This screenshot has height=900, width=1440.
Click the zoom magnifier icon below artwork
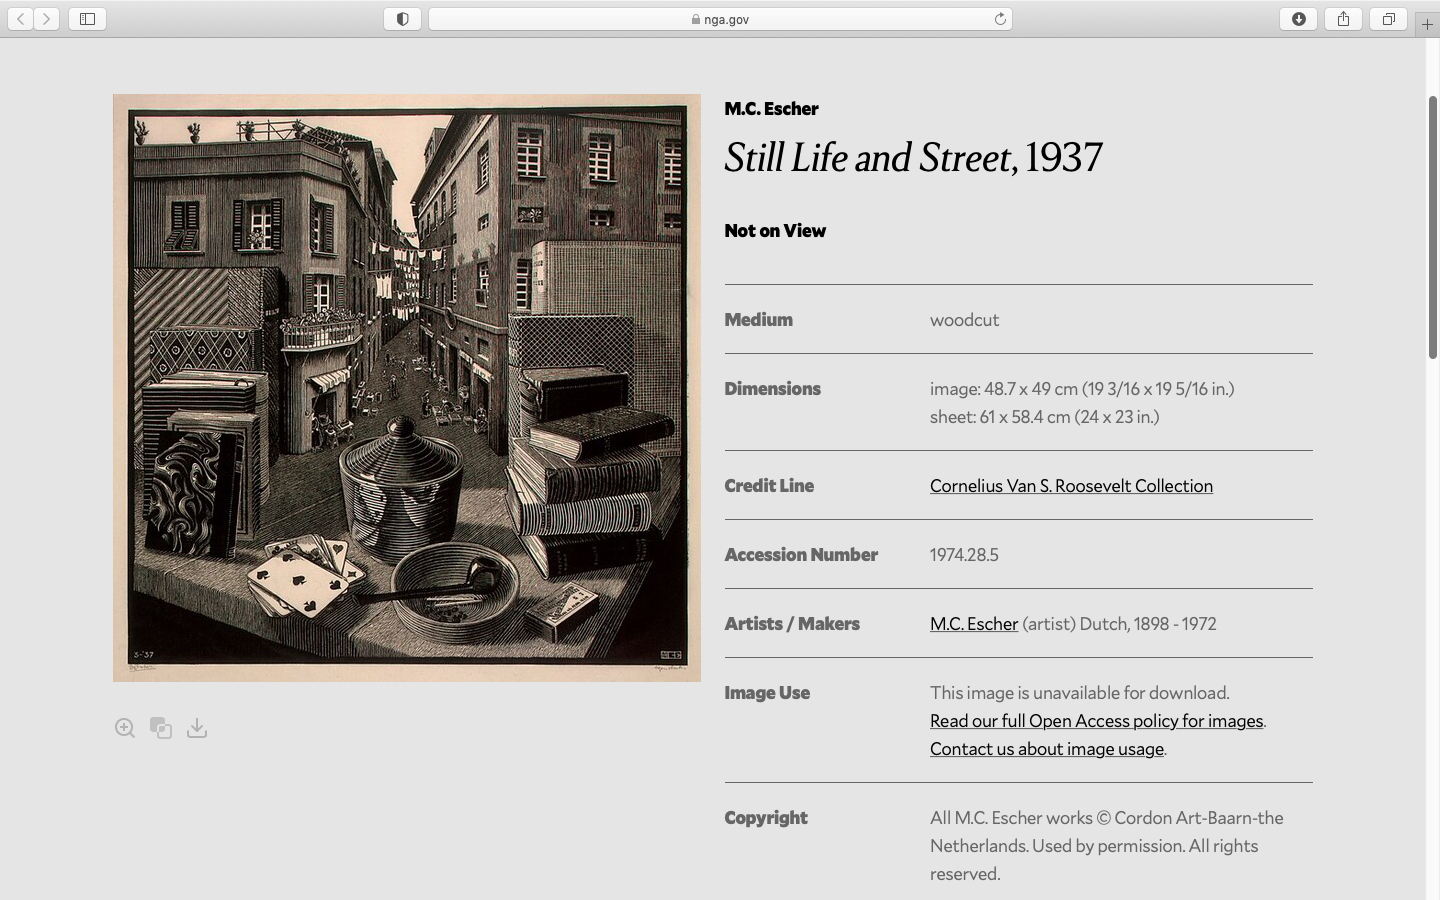coord(125,728)
